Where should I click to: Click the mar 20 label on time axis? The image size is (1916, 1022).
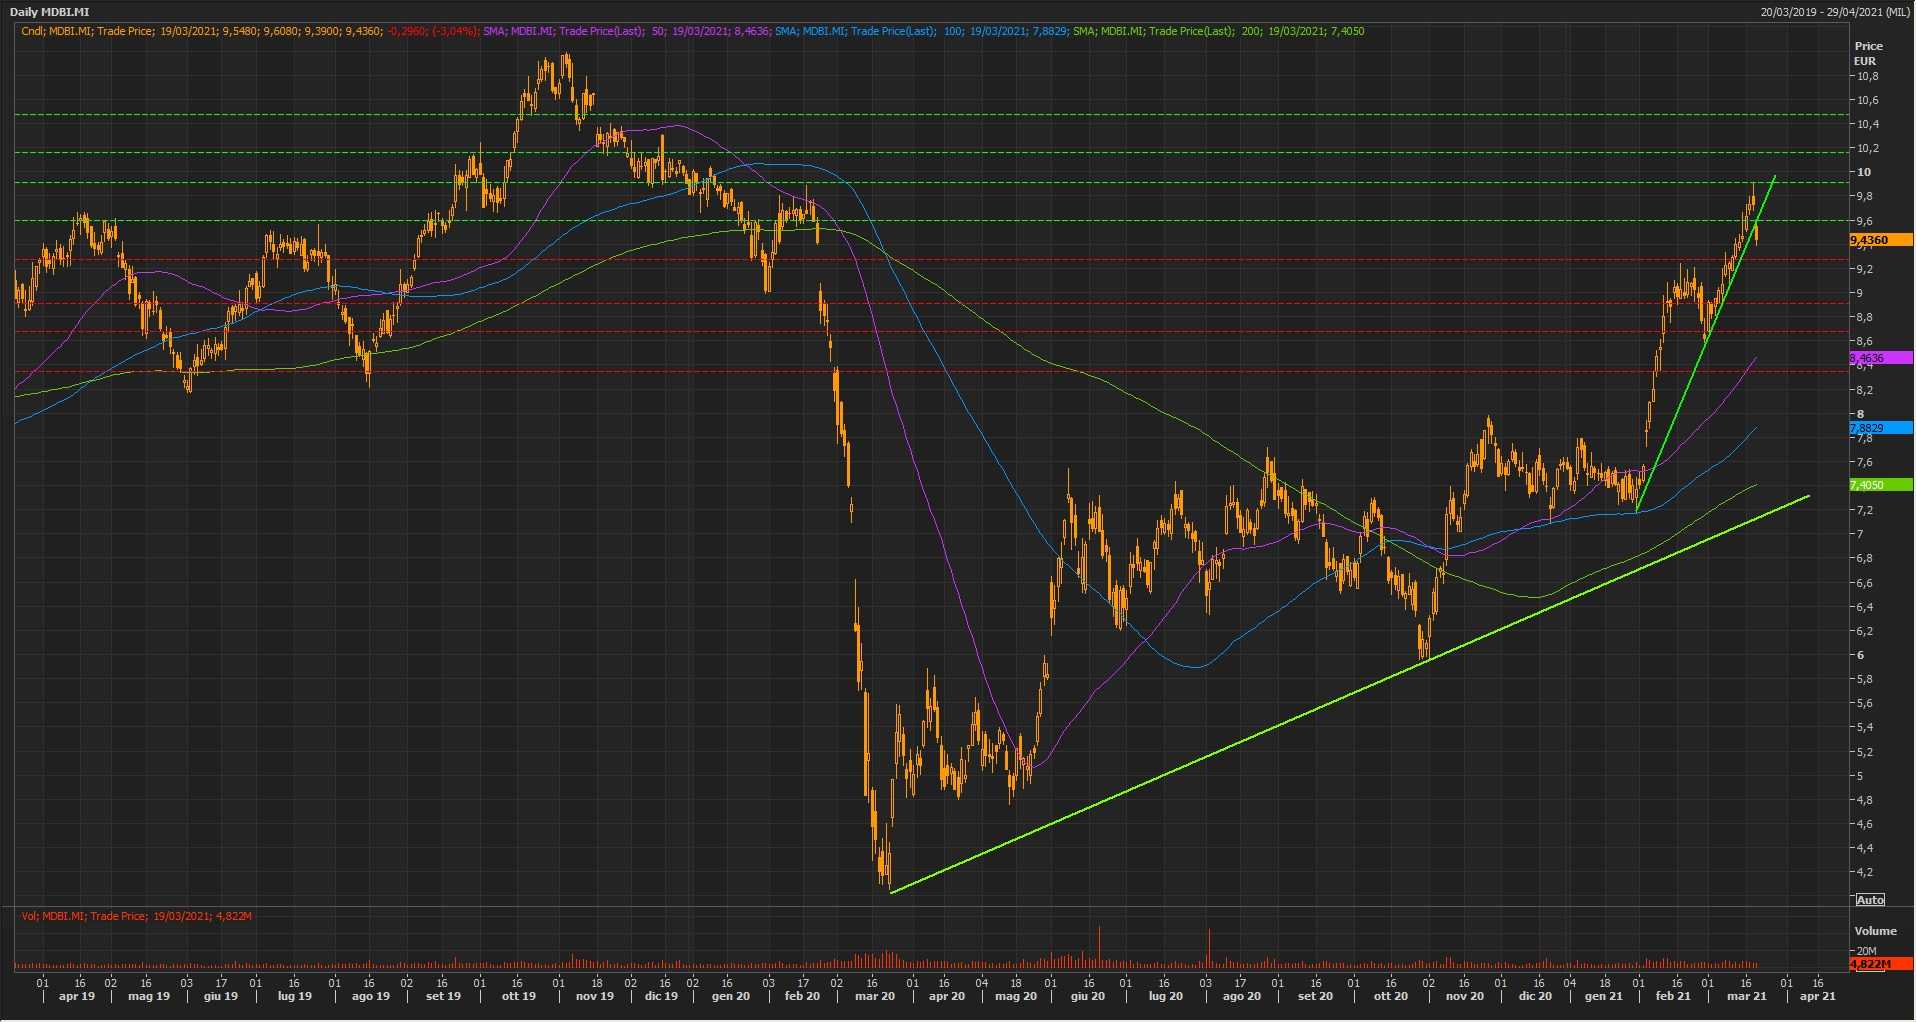(x=874, y=996)
